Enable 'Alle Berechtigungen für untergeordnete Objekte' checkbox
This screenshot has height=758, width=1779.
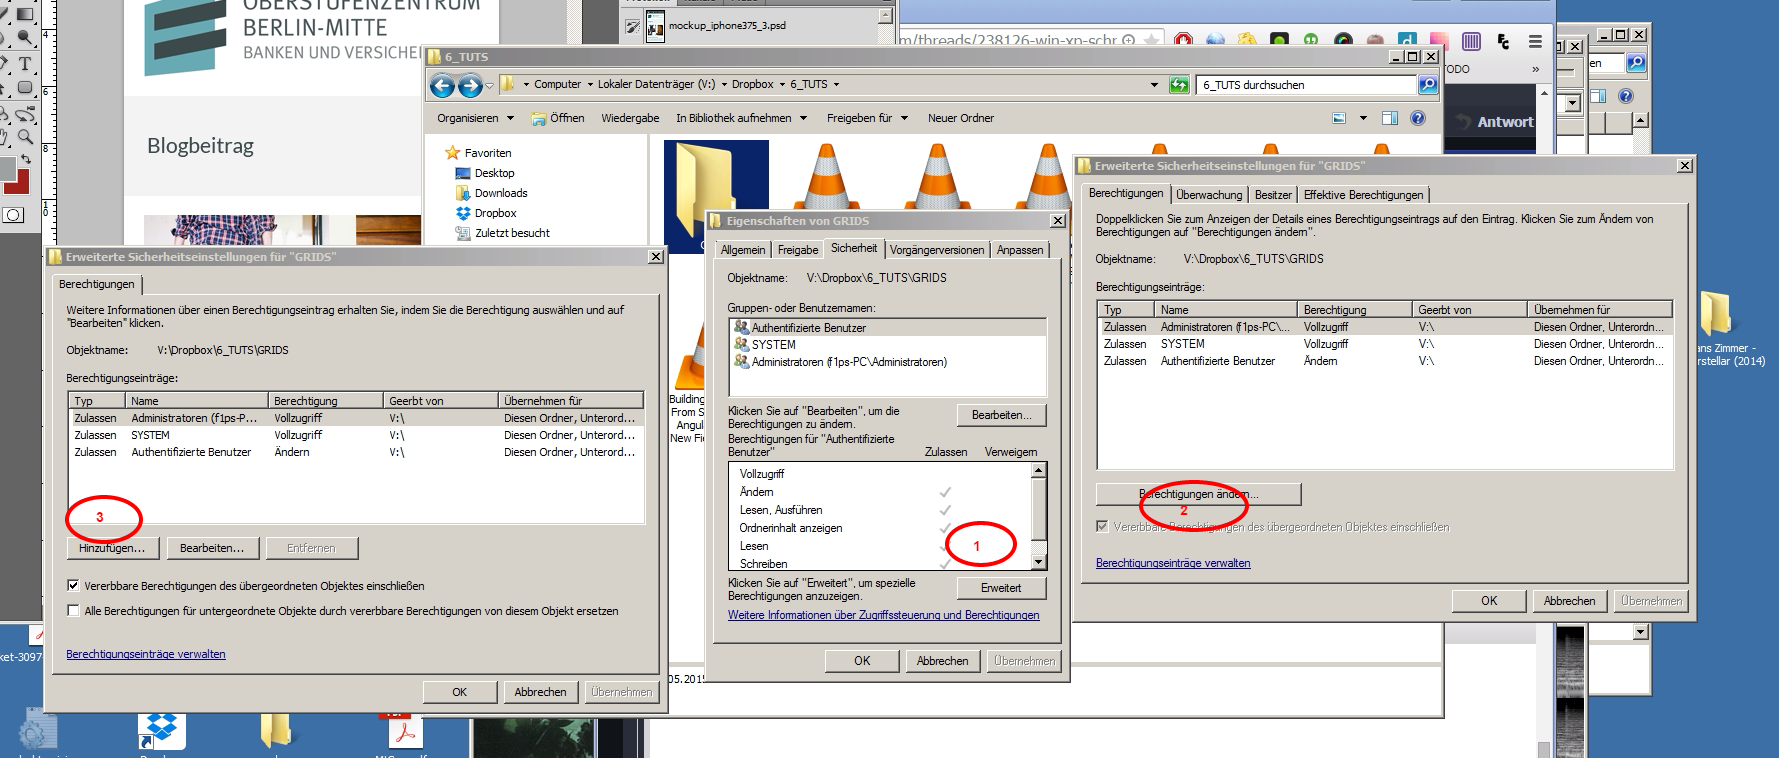pyautogui.click(x=73, y=611)
